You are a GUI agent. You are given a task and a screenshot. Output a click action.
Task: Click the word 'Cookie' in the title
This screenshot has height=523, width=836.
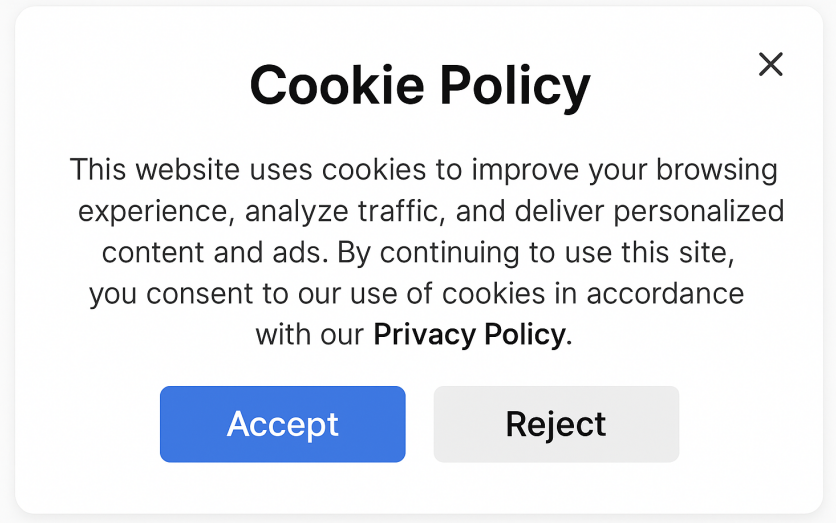(x=337, y=85)
